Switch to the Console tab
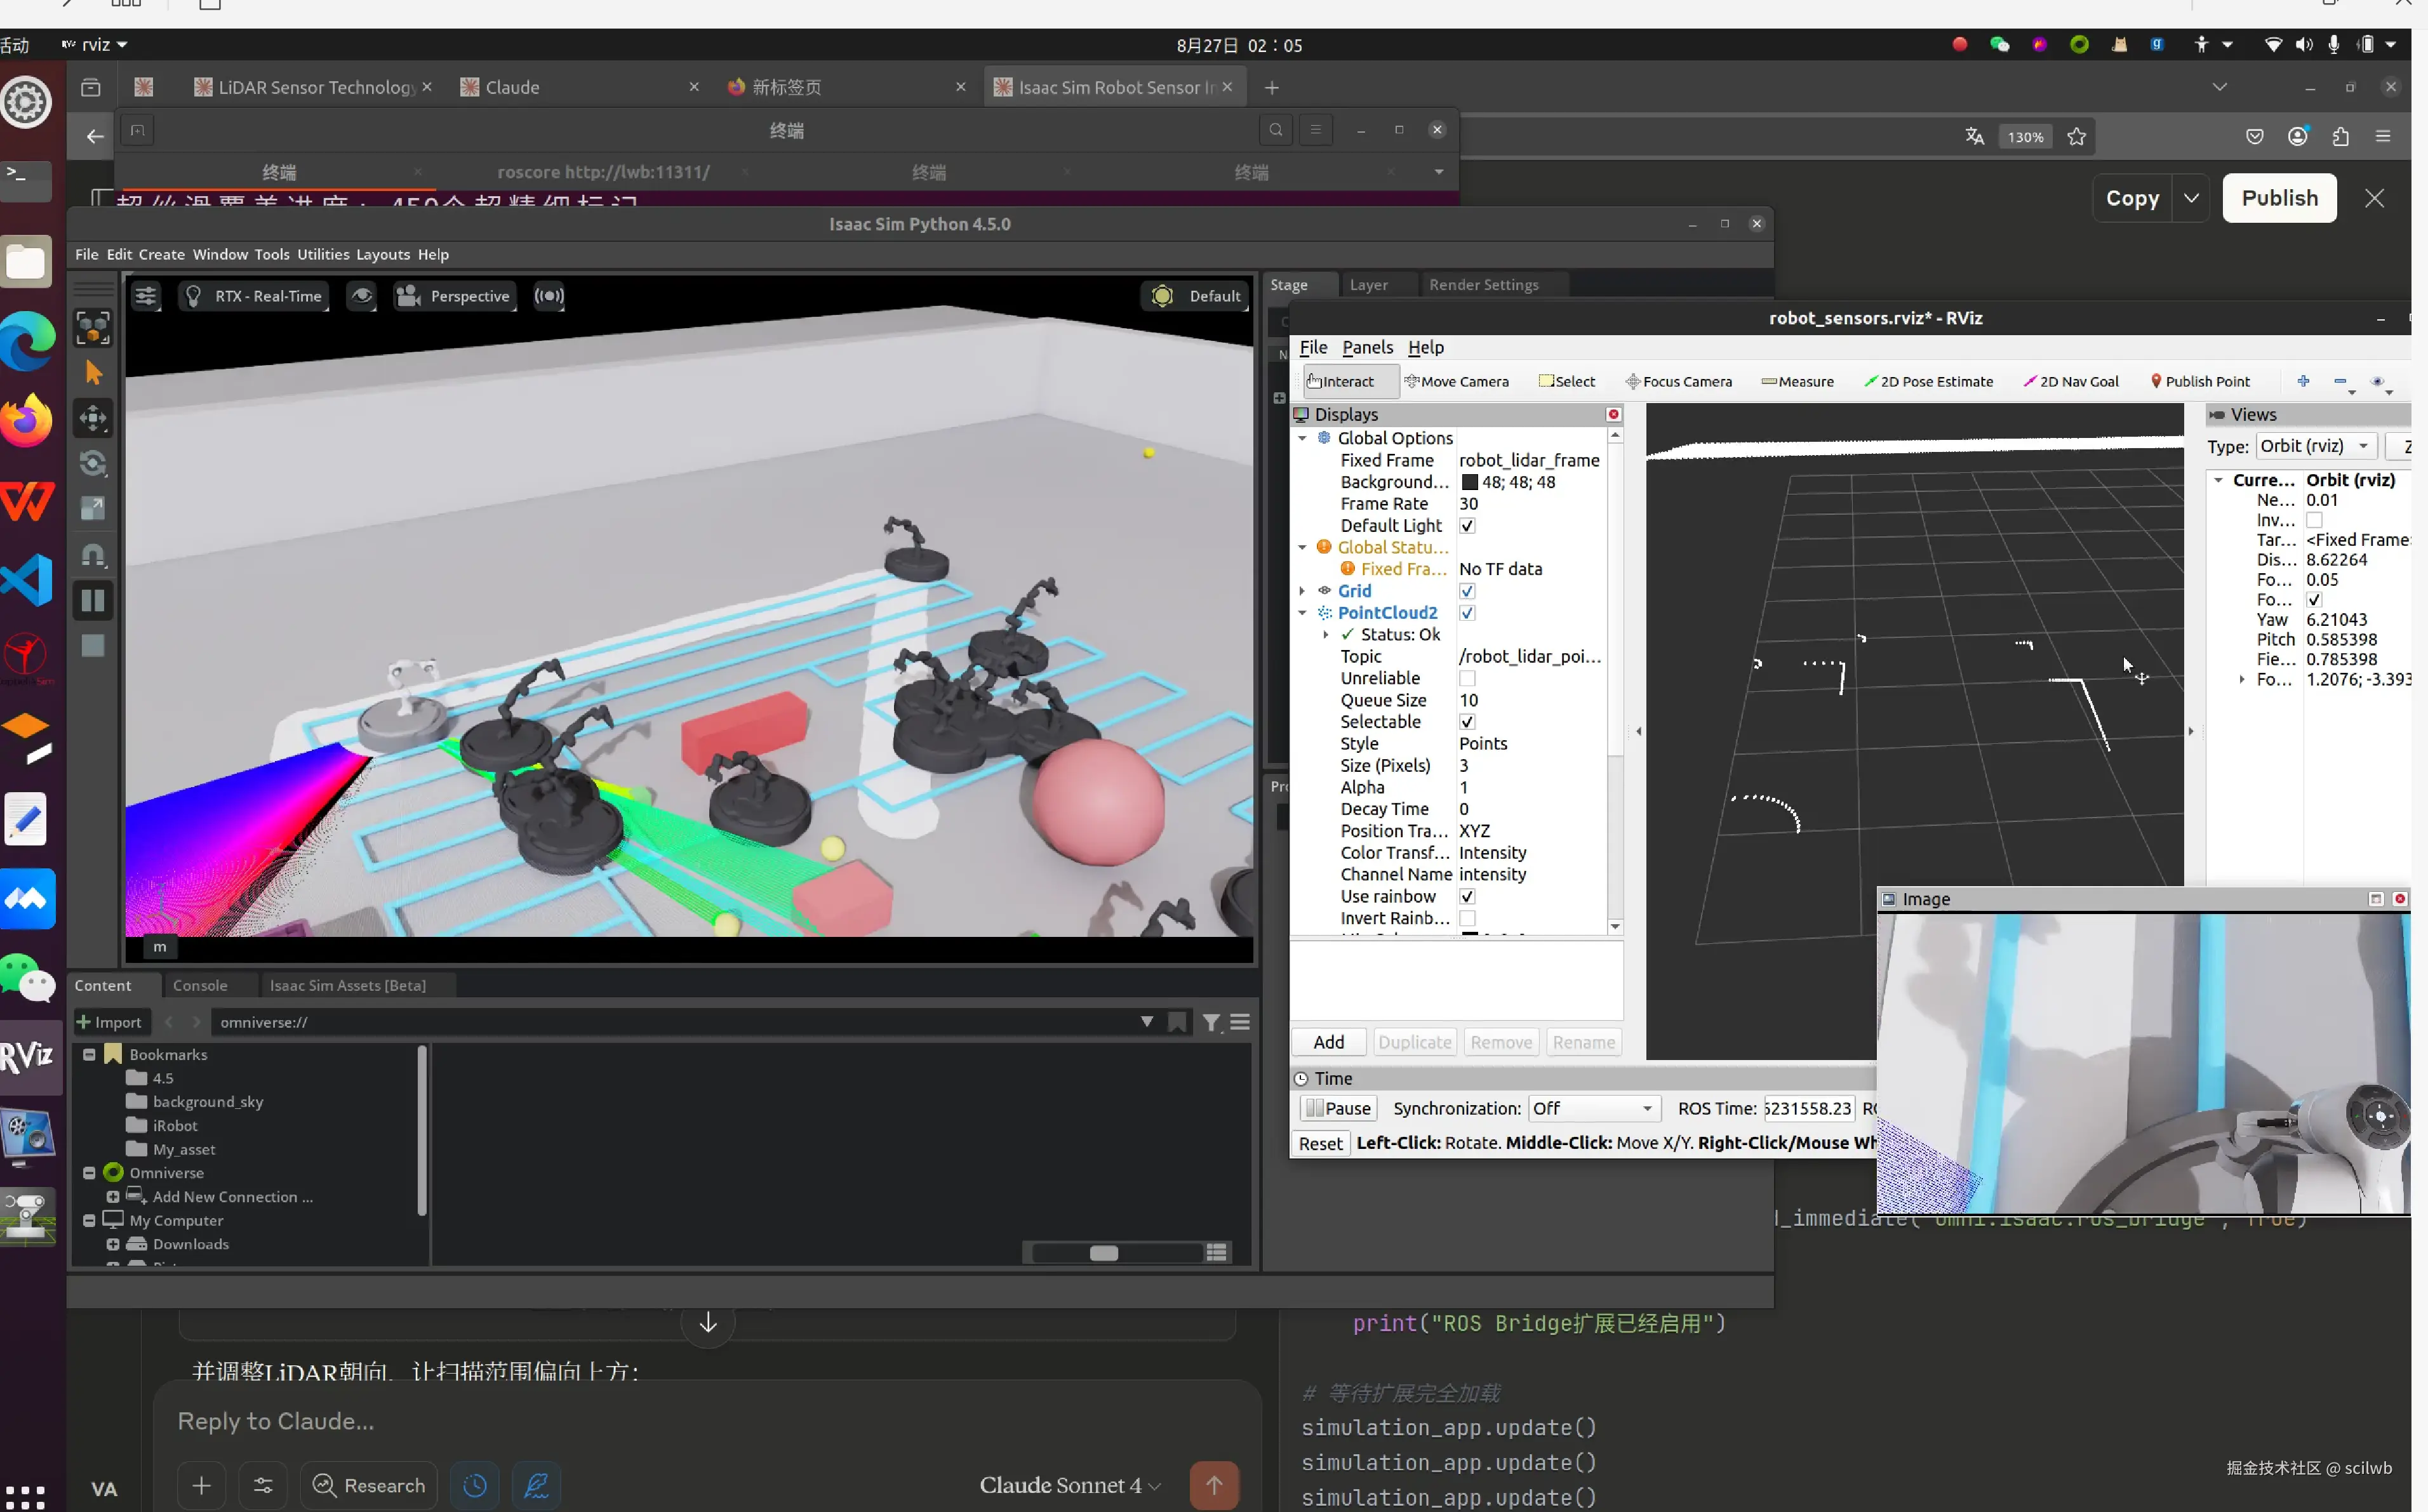Viewport: 2428px width, 1512px height. pos(200,985)
